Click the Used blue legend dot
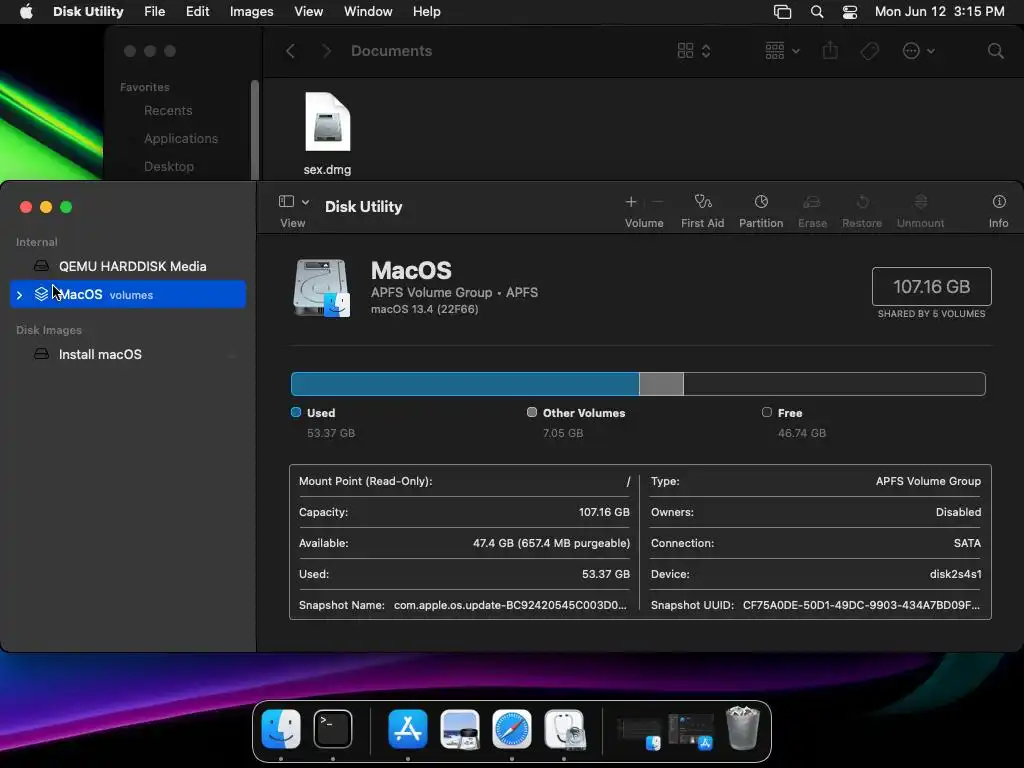Image resolution: width=1024 pixels, height=768 pixels. point(296,412)
